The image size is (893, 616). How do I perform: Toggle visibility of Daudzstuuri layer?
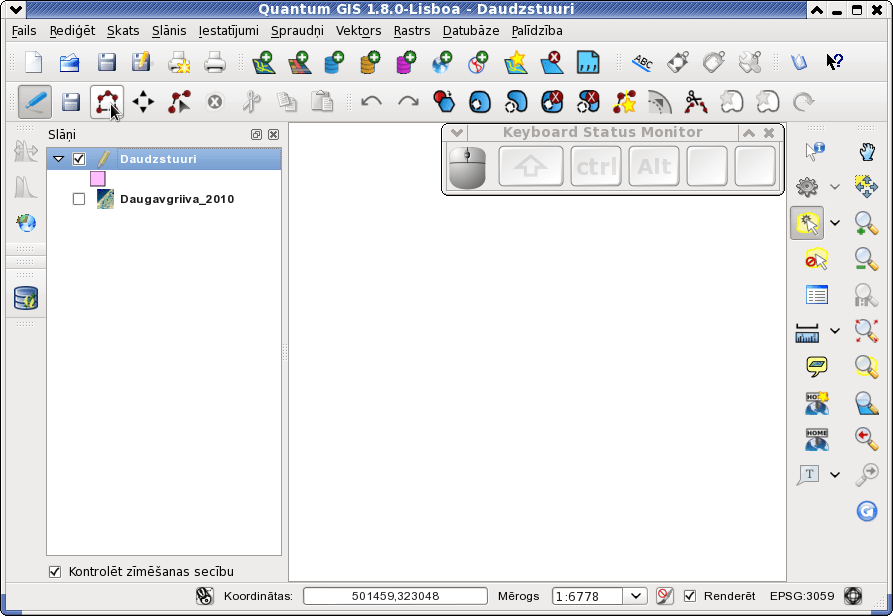click(x=79, y=159)
